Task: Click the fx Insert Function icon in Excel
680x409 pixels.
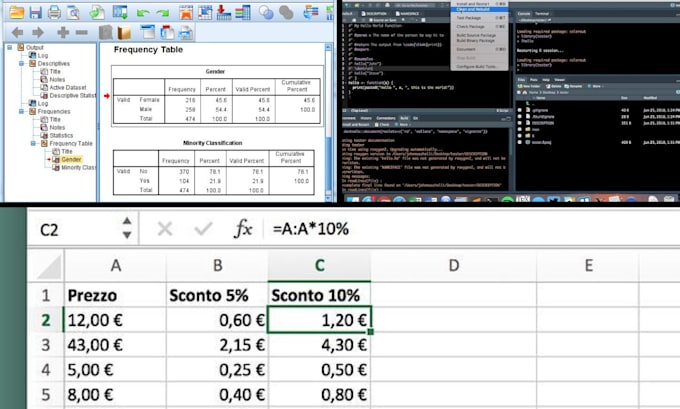Action: [243, 229]
